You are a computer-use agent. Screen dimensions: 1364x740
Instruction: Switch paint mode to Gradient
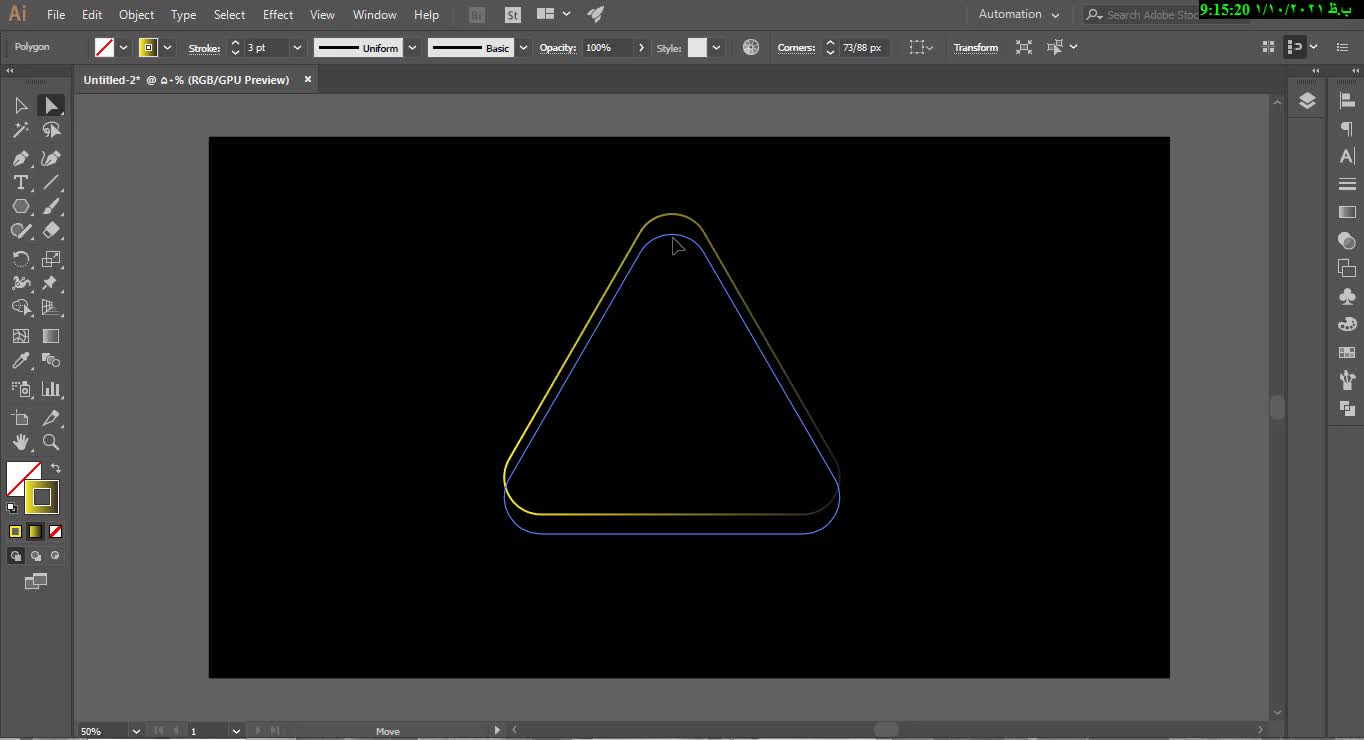pos(35,532)
